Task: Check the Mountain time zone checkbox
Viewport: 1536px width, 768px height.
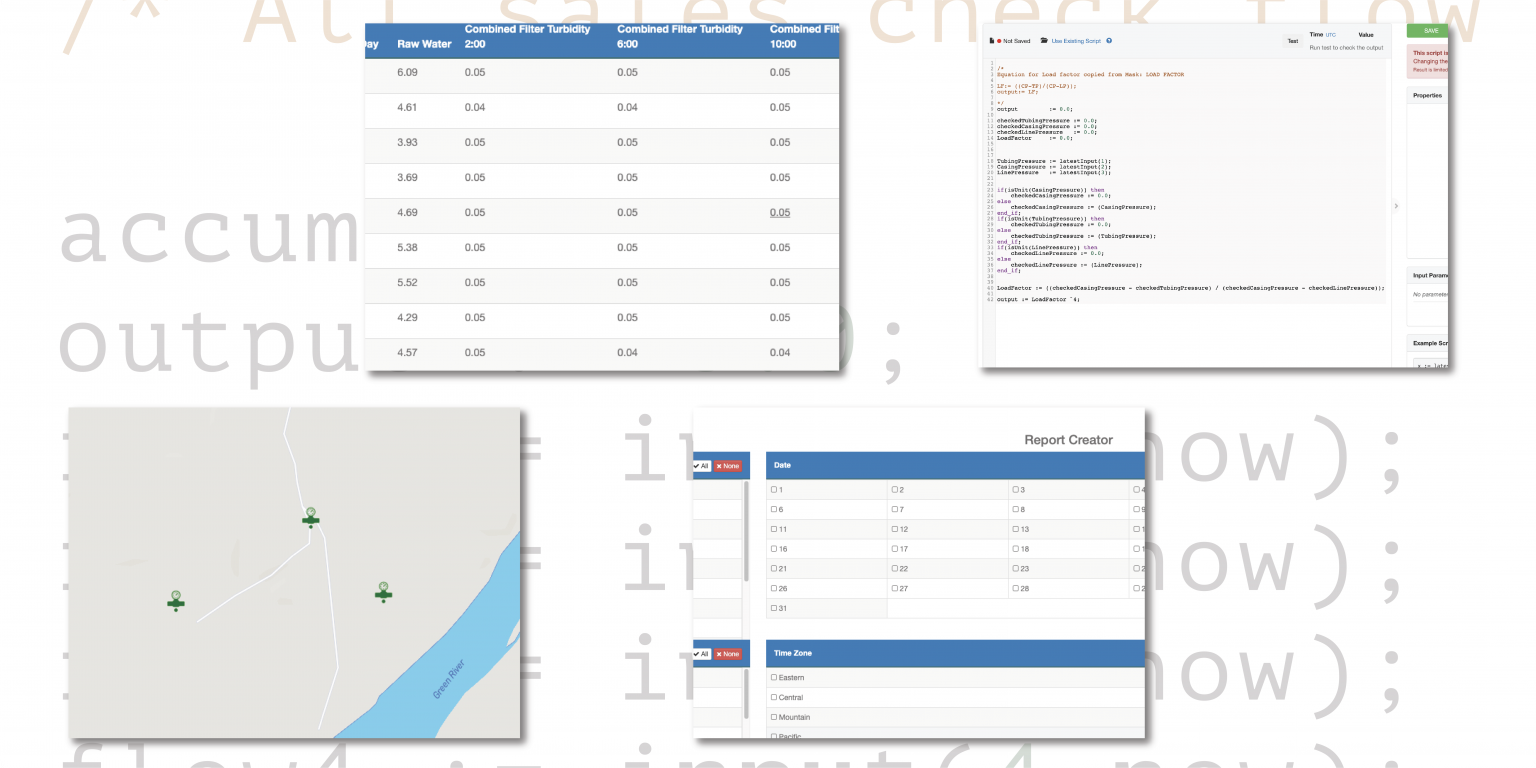Action: (772, 717)
